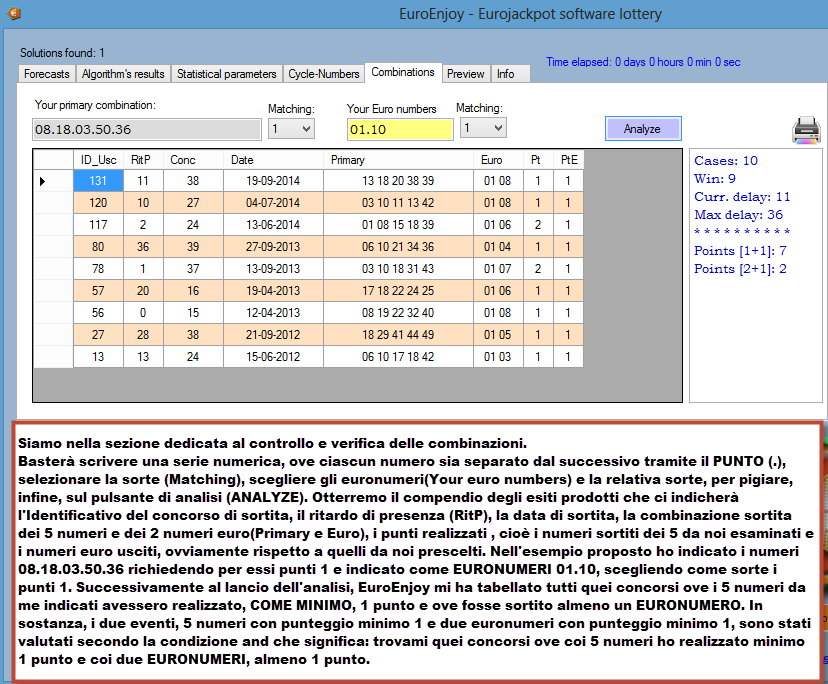This screenshot has height=684, width=828.
Task: Switch to Algorithm's results tab
Action: pyautogui.click(x=123, y=74)
